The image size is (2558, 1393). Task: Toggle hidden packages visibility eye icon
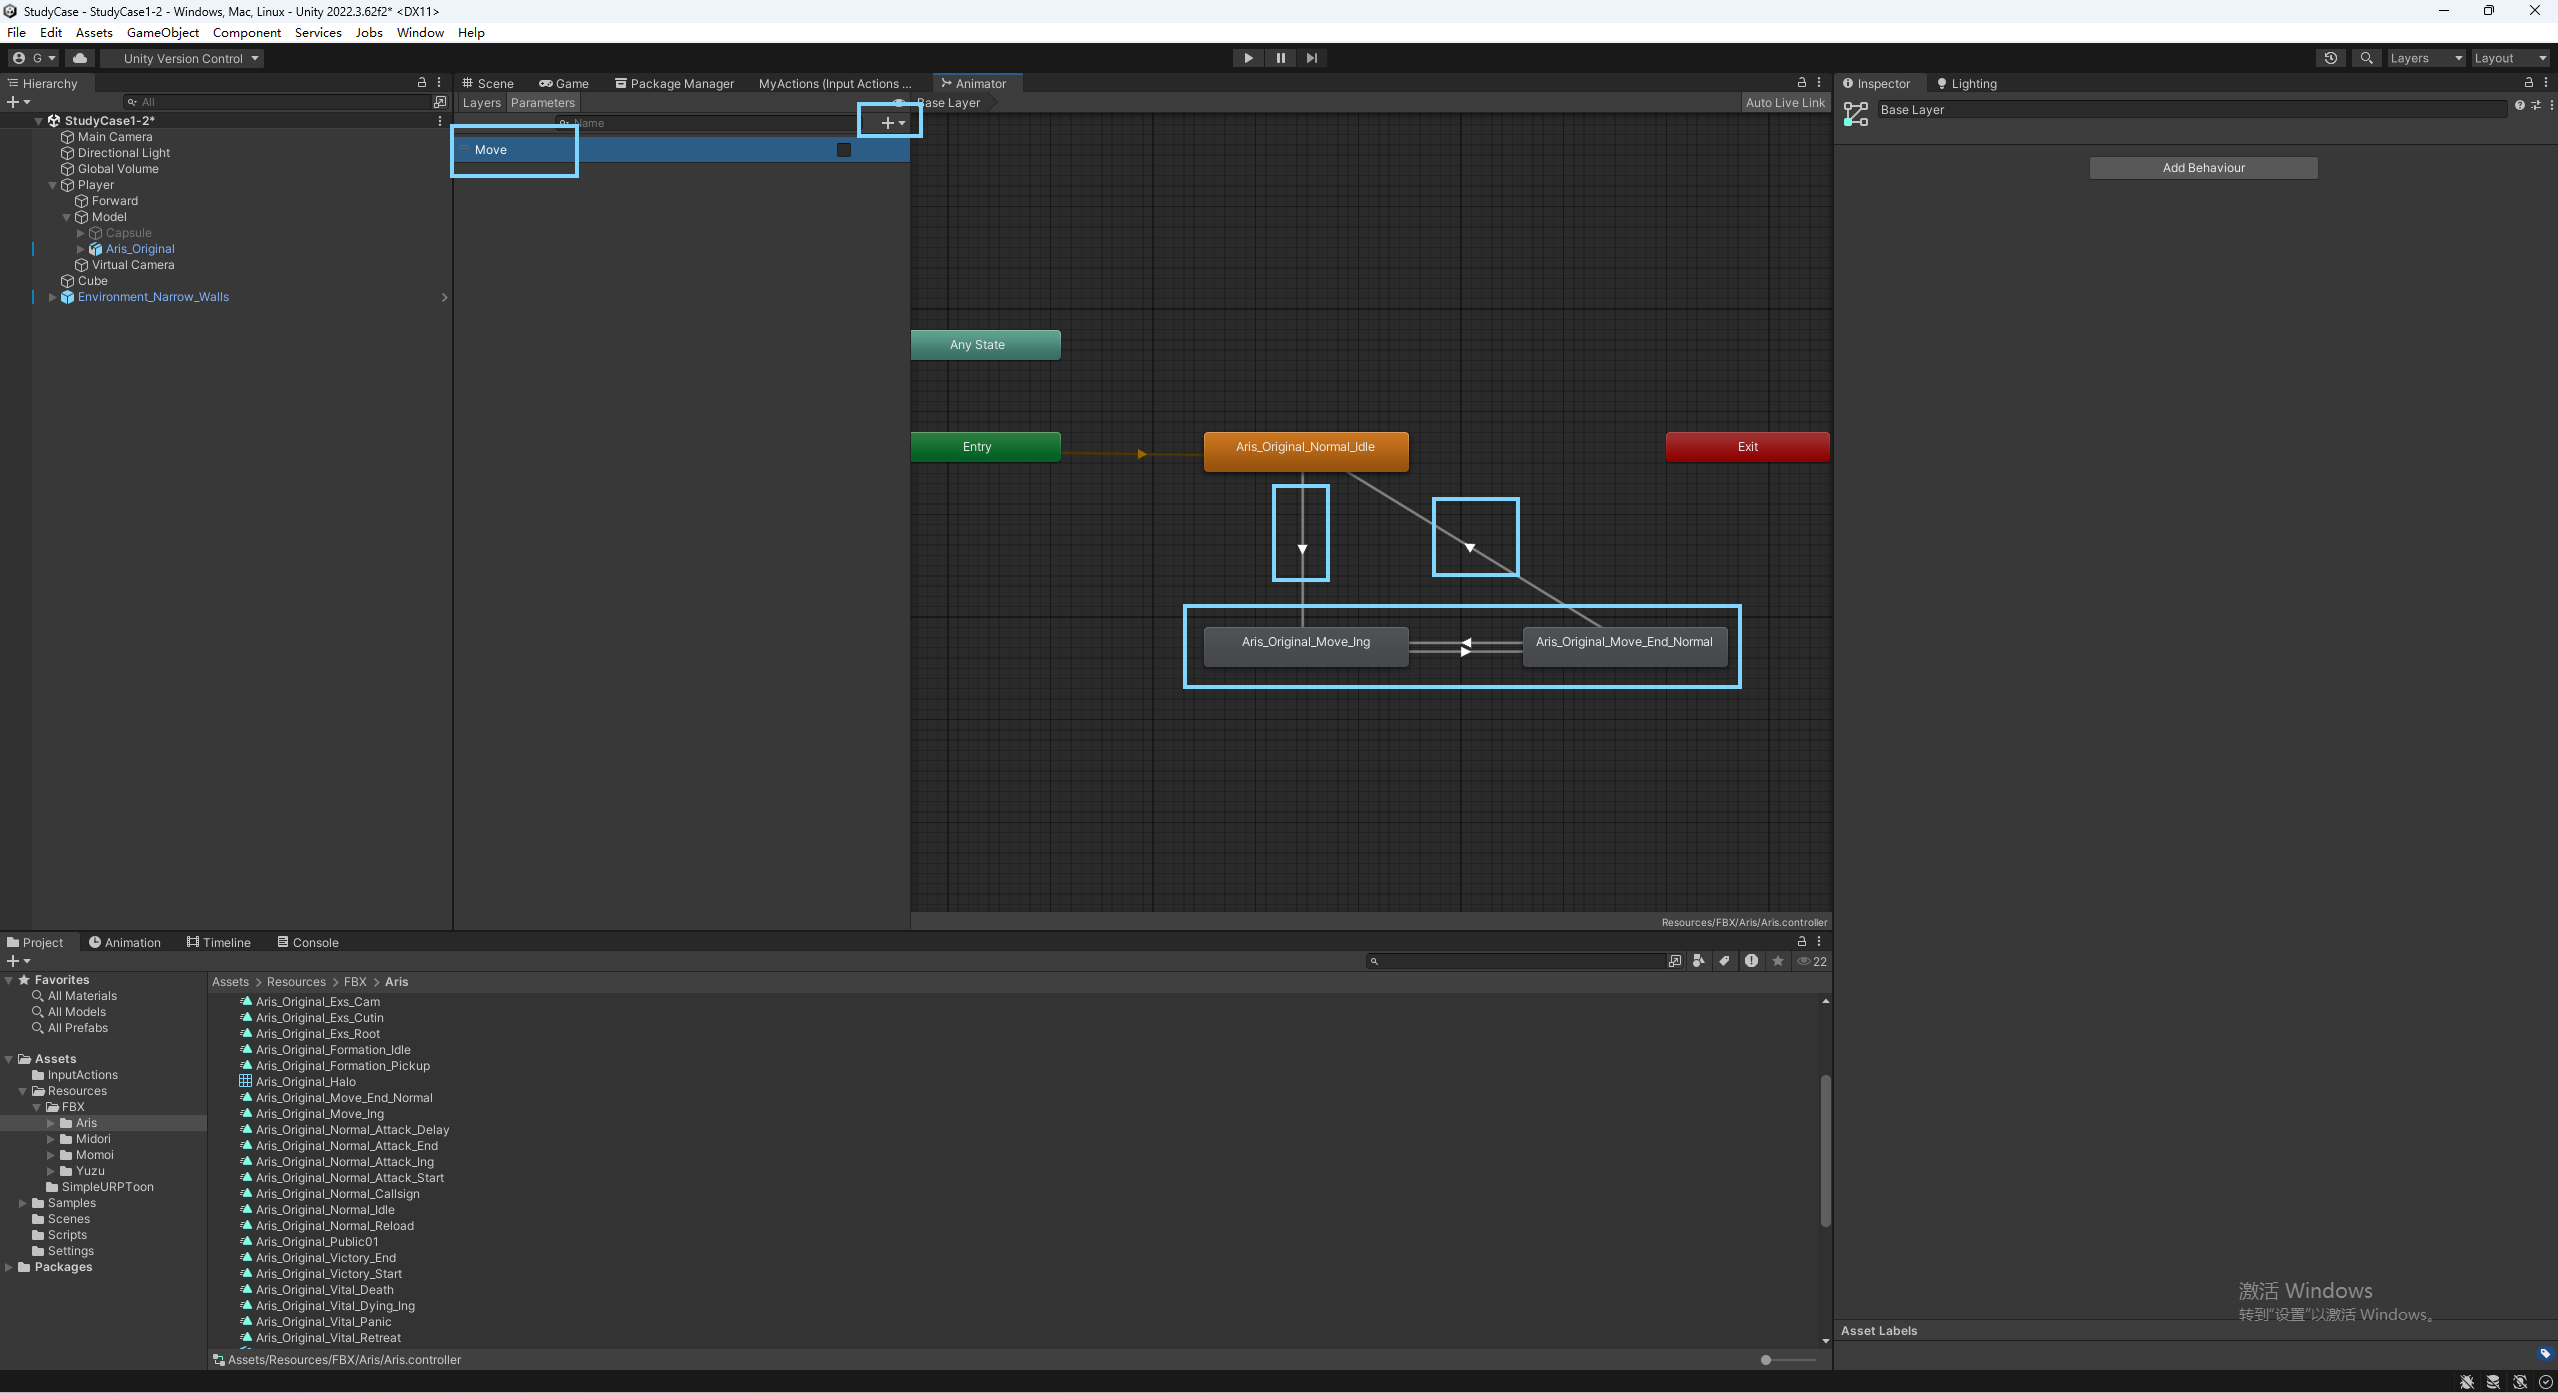click(1805, 961)
